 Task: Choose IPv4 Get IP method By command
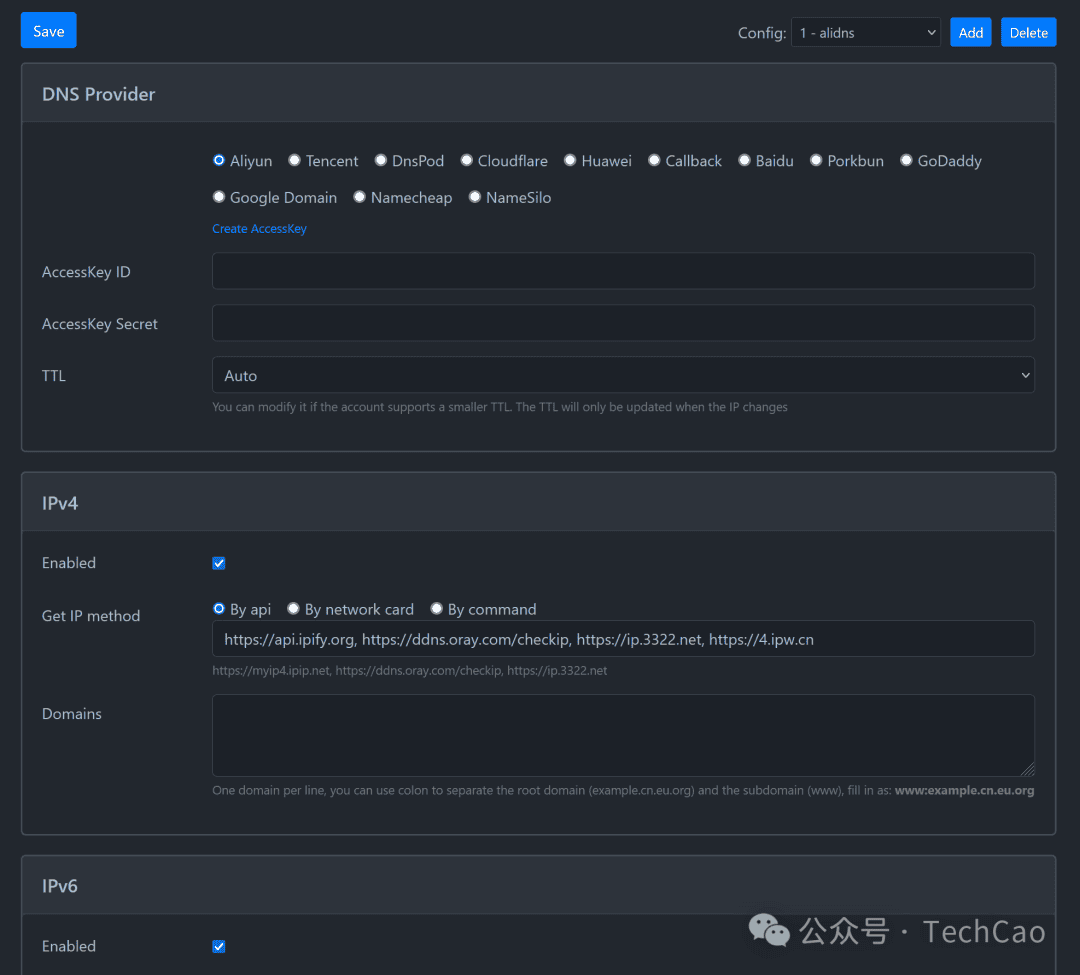437,609
